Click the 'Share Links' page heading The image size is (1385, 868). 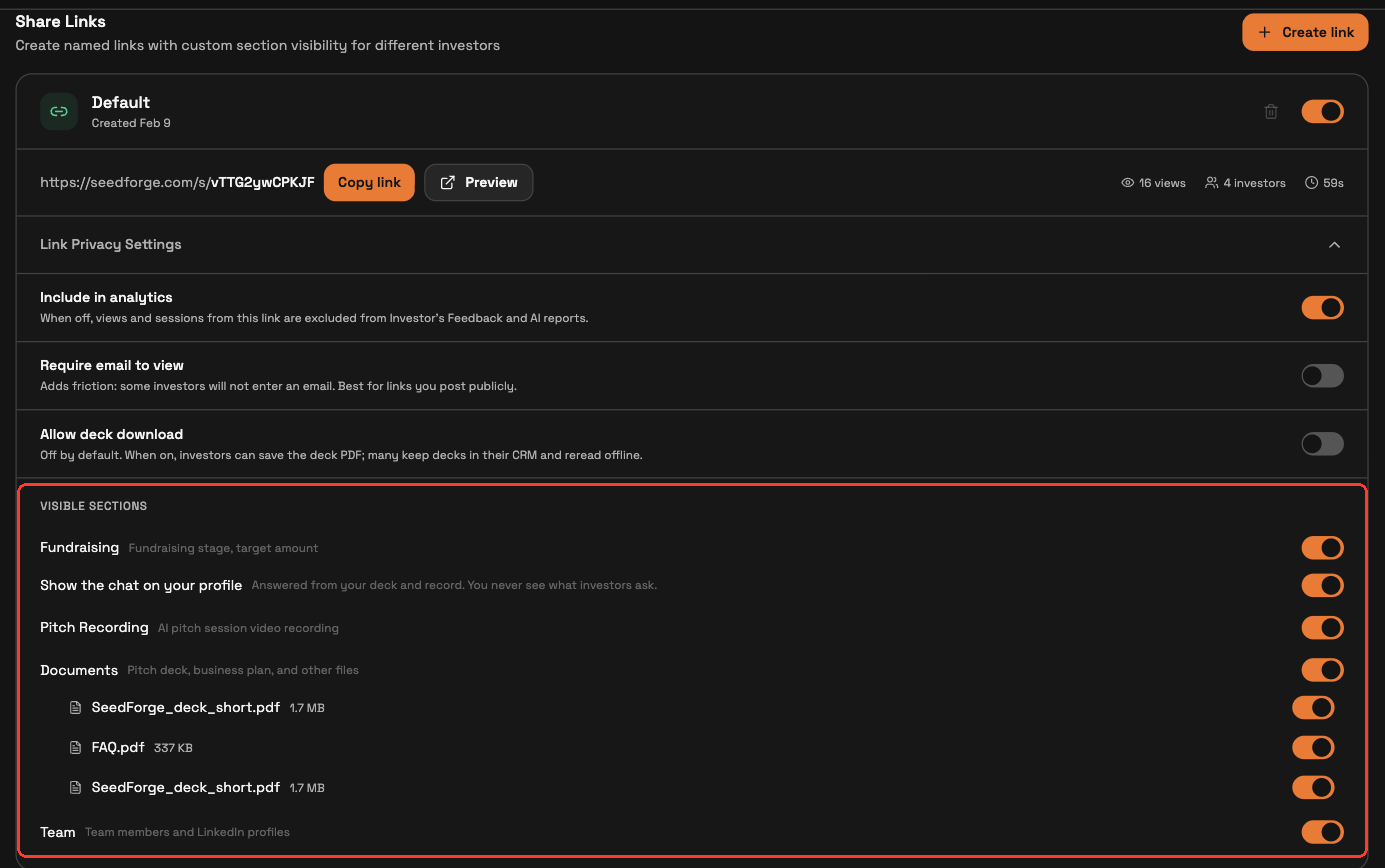point(60,21)
